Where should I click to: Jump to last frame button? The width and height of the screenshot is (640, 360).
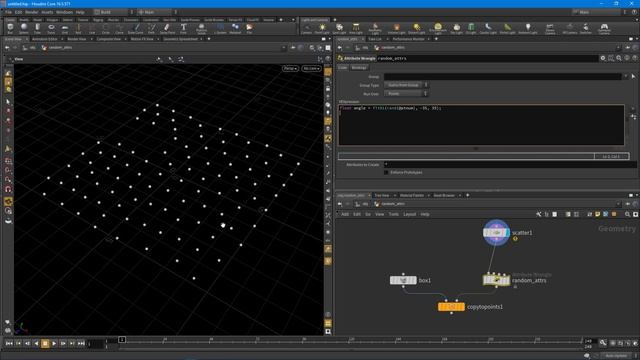point(81,344)
